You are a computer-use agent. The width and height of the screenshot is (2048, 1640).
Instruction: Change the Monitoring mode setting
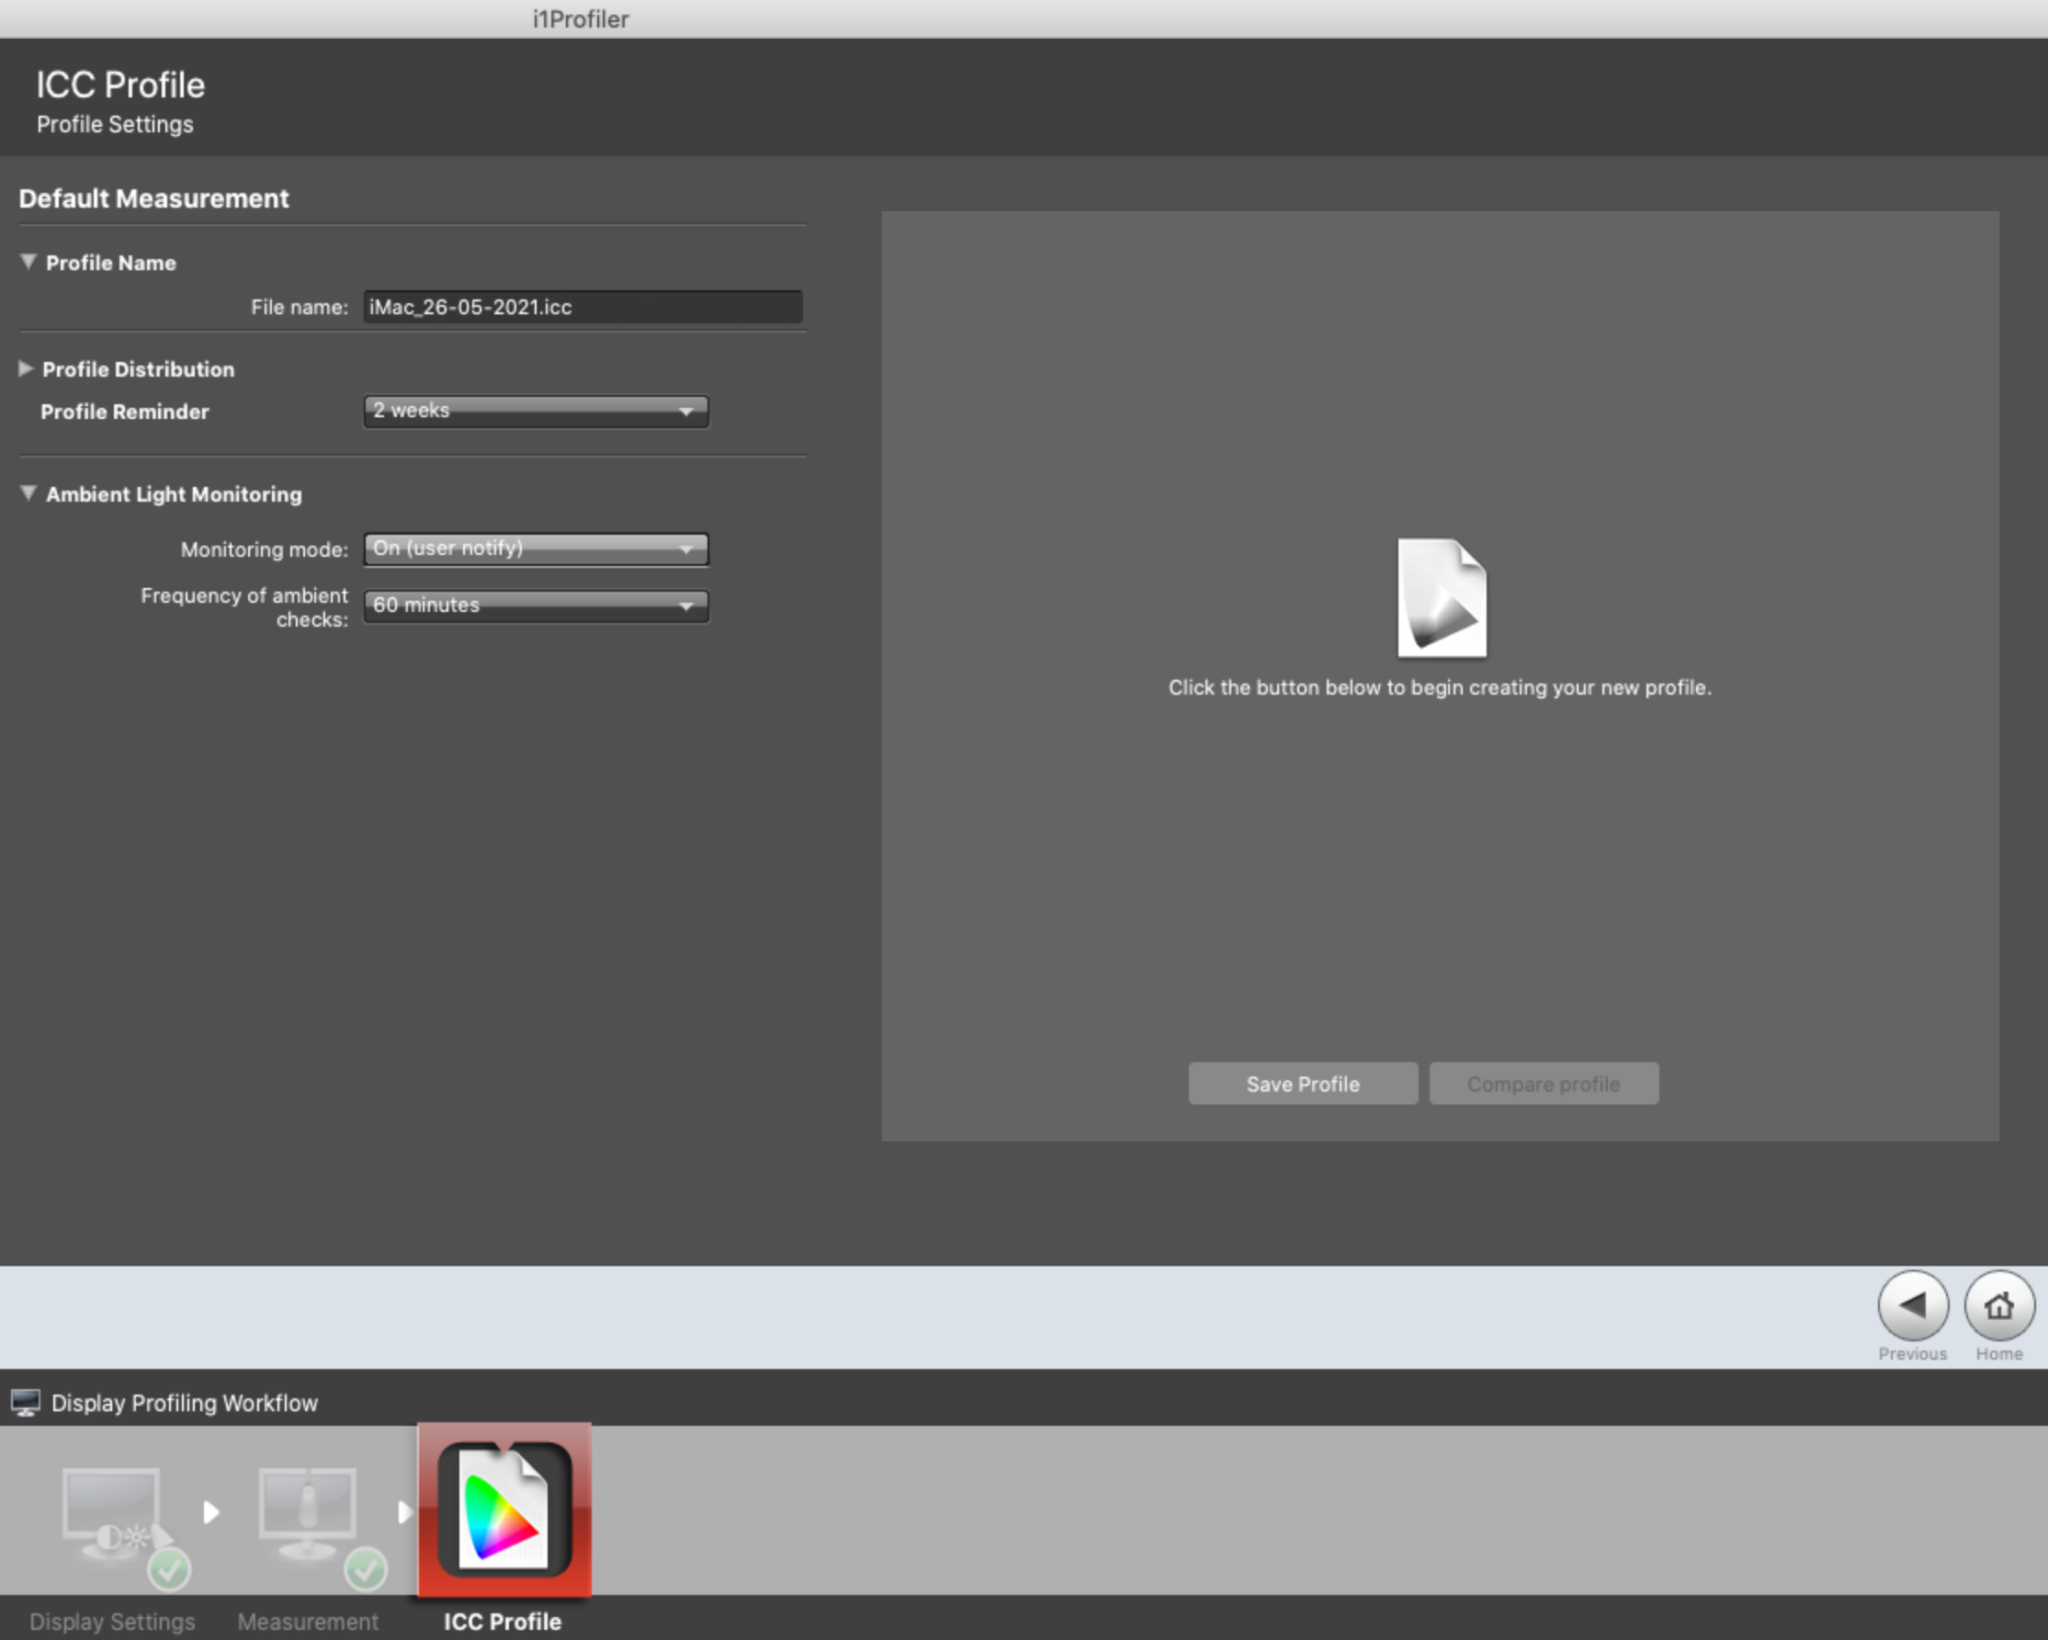pos(536,549)
